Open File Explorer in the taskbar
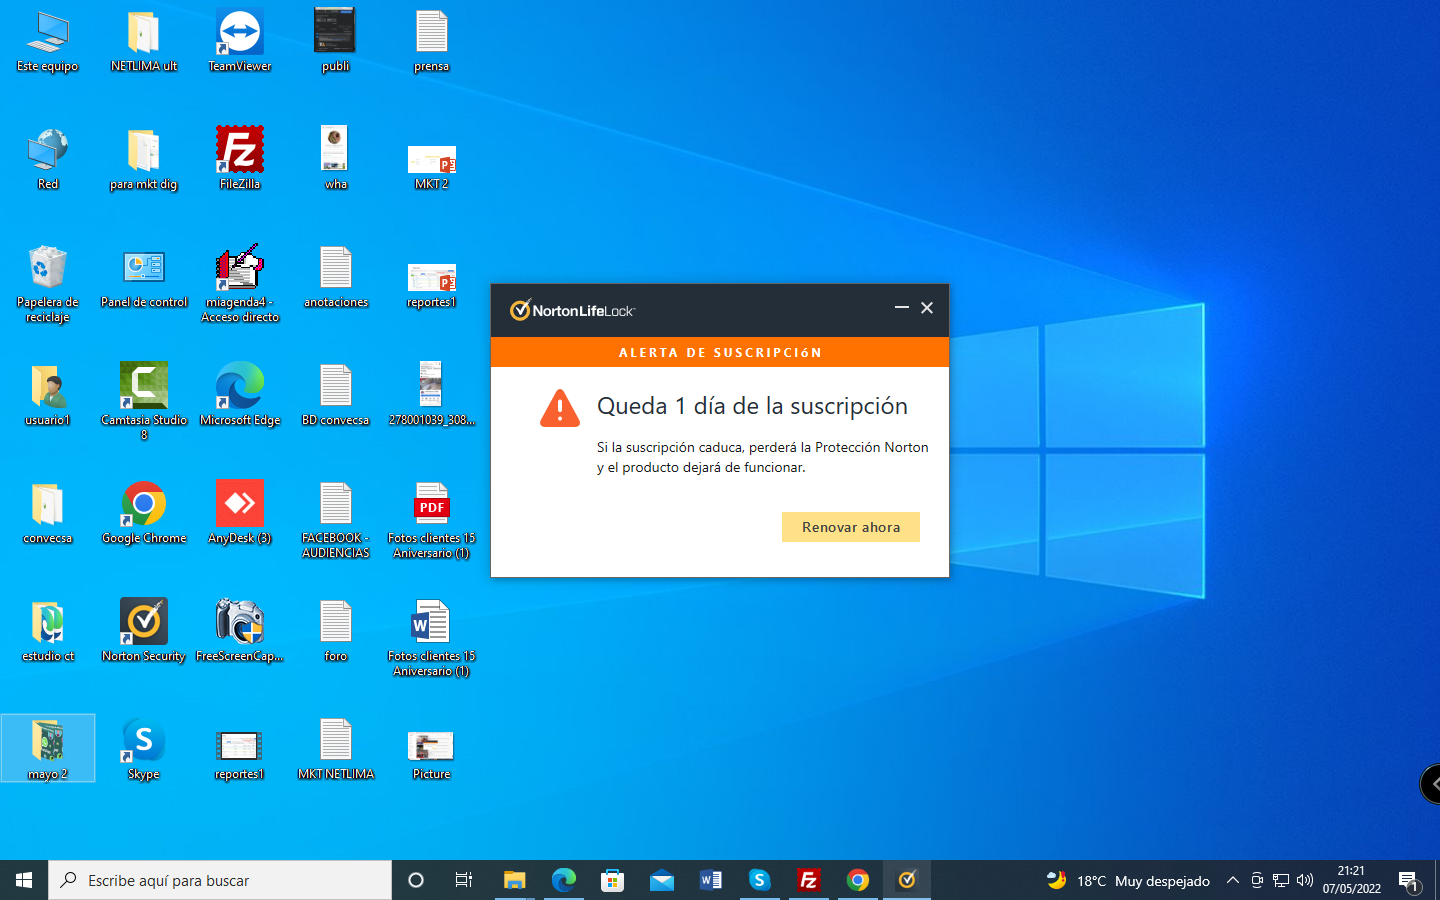This screenshot has height=900, width=1440. pyautogui.click(x=514, y=880)
